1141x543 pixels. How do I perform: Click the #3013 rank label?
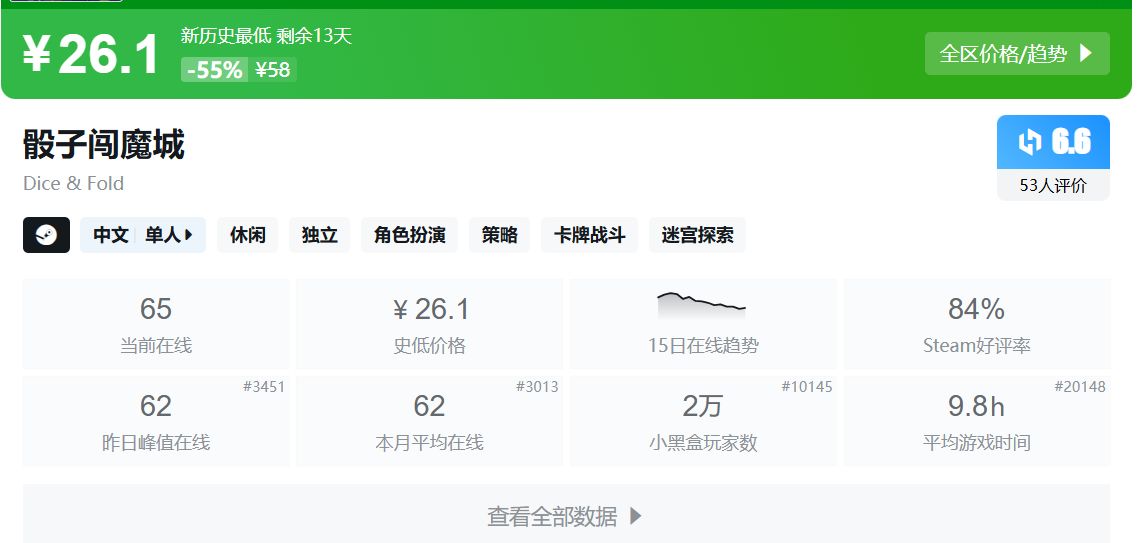point(537,387)
